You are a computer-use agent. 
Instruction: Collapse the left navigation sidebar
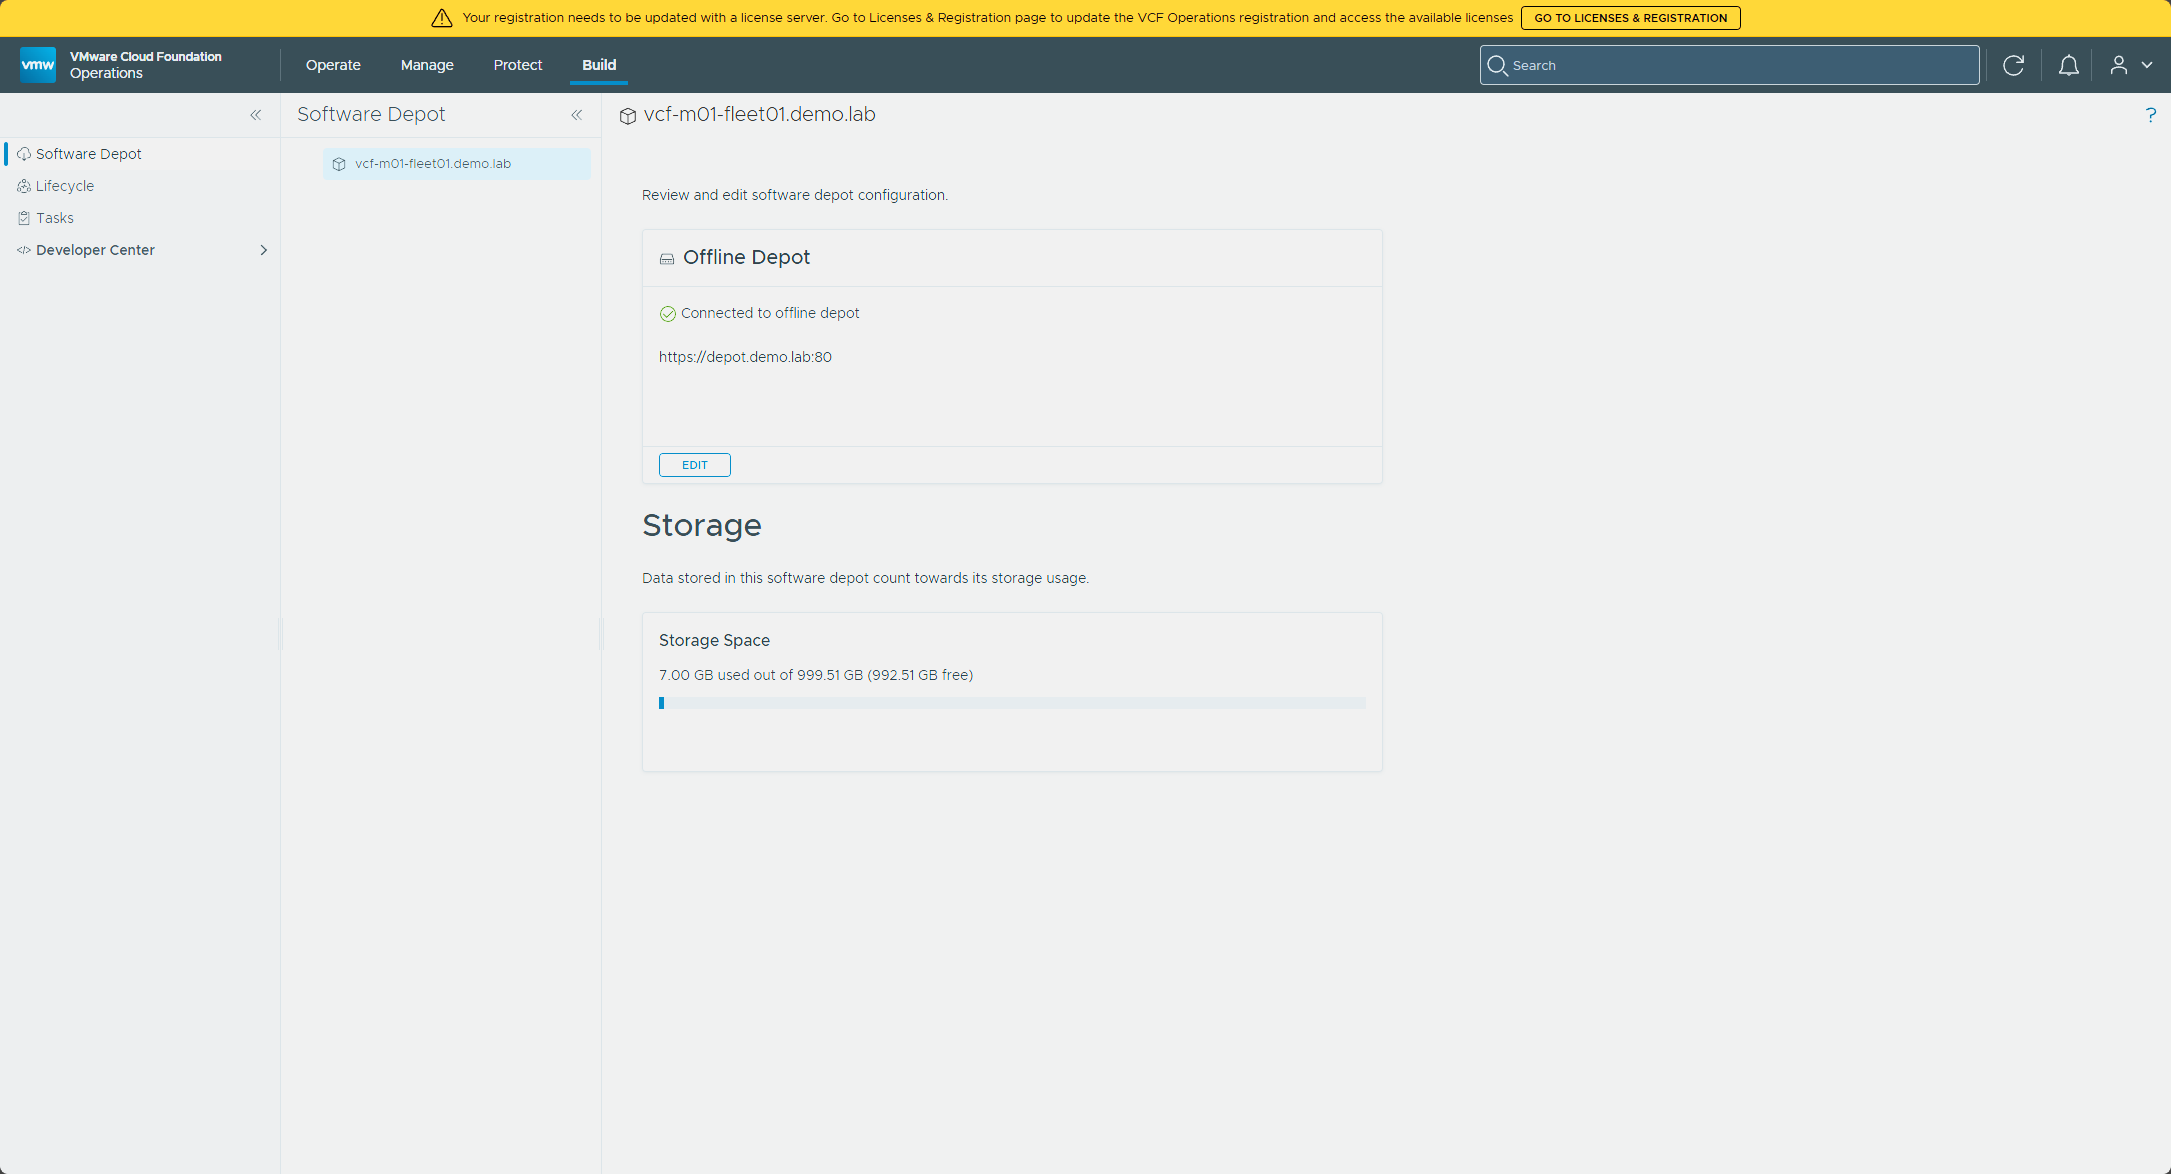[x=256, y=115]
